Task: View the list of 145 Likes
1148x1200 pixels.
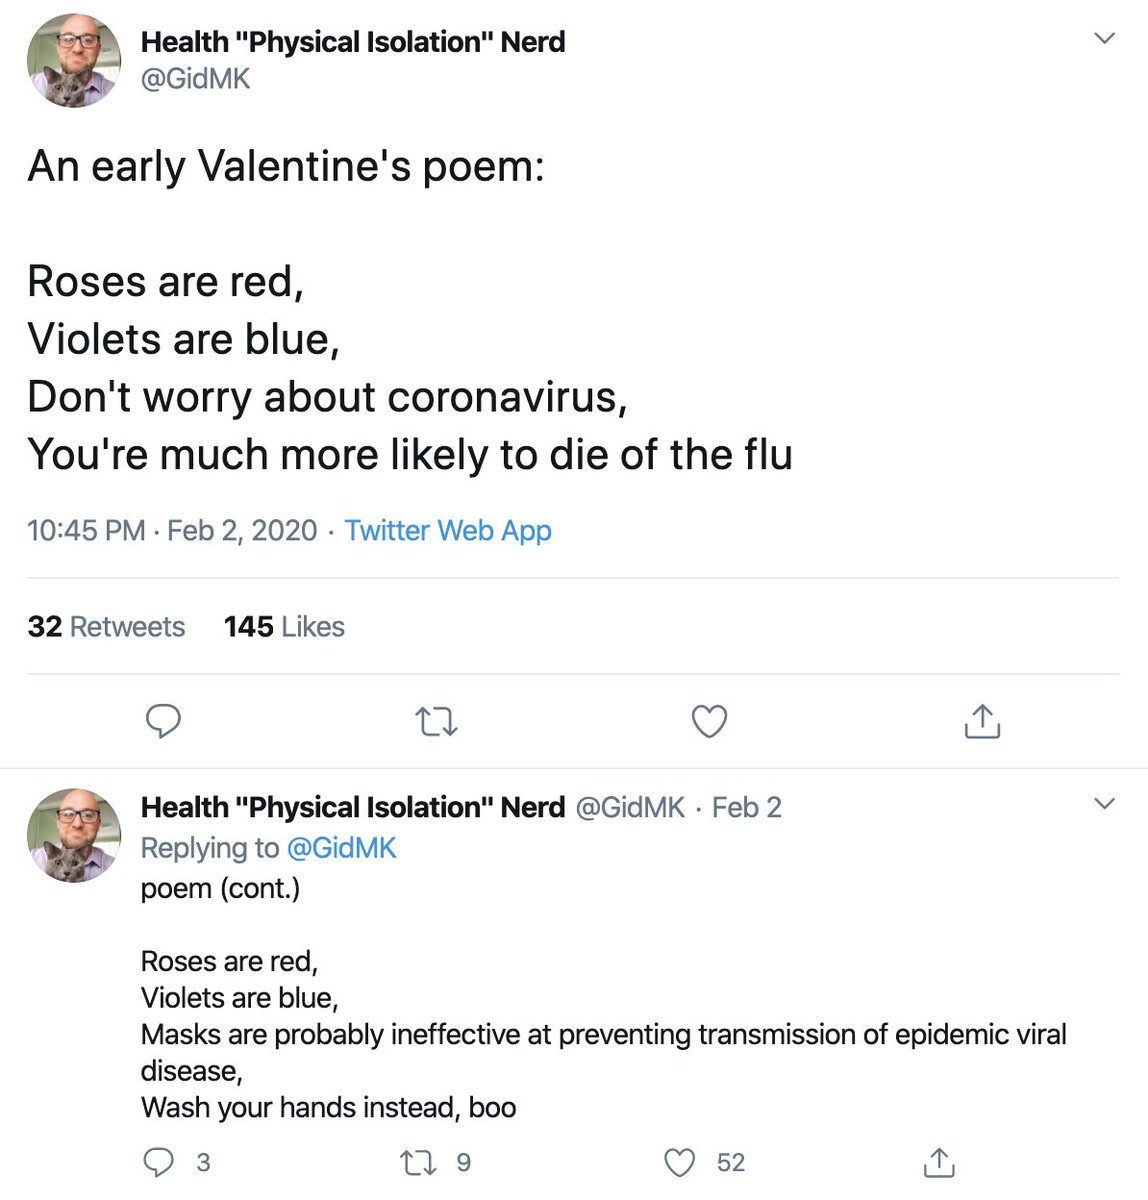Action: pyautogui.click(x=284, y=627)
